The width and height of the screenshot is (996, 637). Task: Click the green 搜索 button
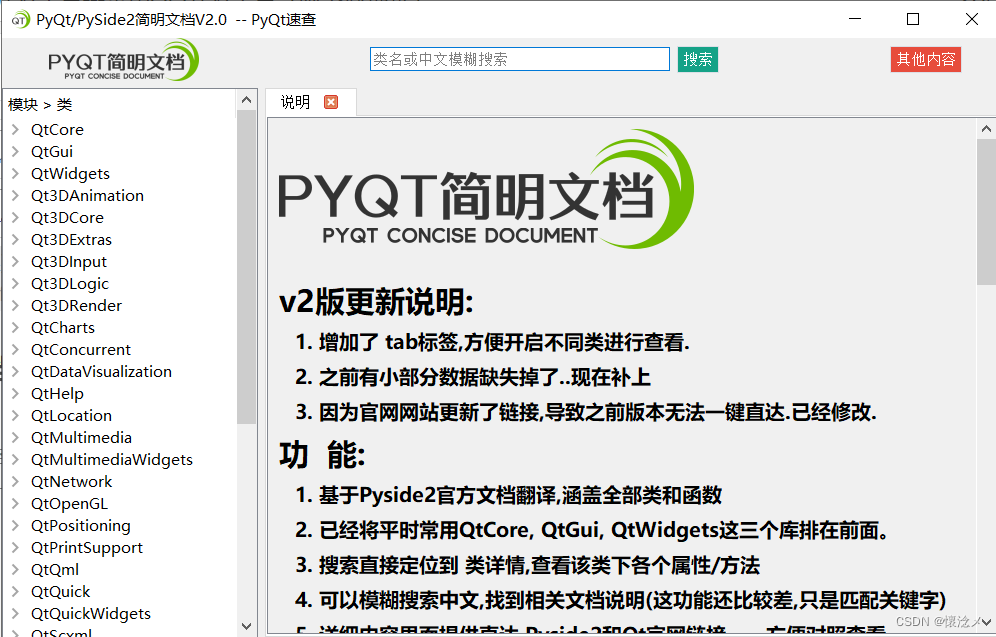tap(697, 60)
